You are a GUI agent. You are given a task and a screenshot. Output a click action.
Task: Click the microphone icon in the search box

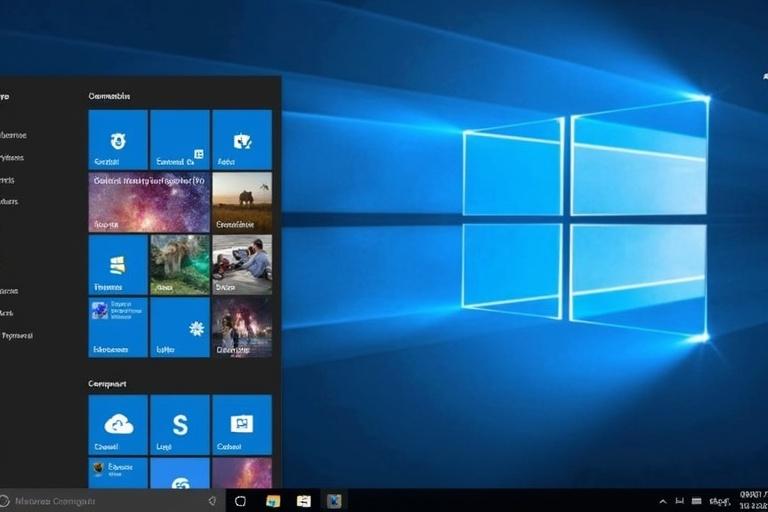pos(212,501)
